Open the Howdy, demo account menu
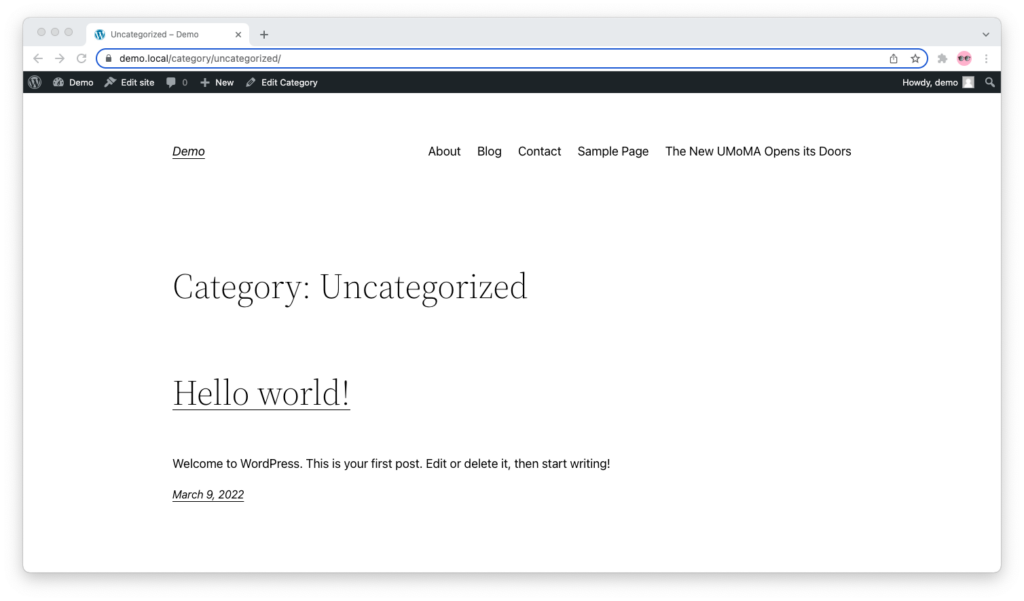The height and width of the screenshot is (601, 1024). click(938, 82)
